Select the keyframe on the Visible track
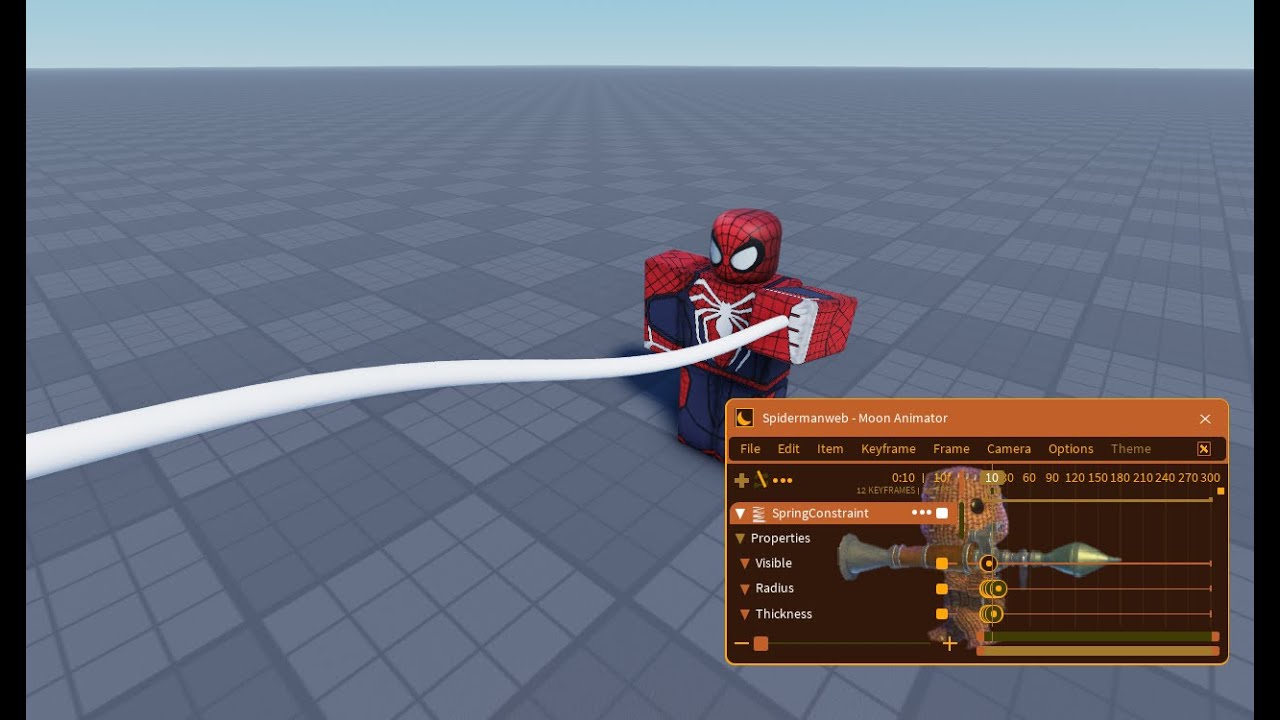 point(988,563)
